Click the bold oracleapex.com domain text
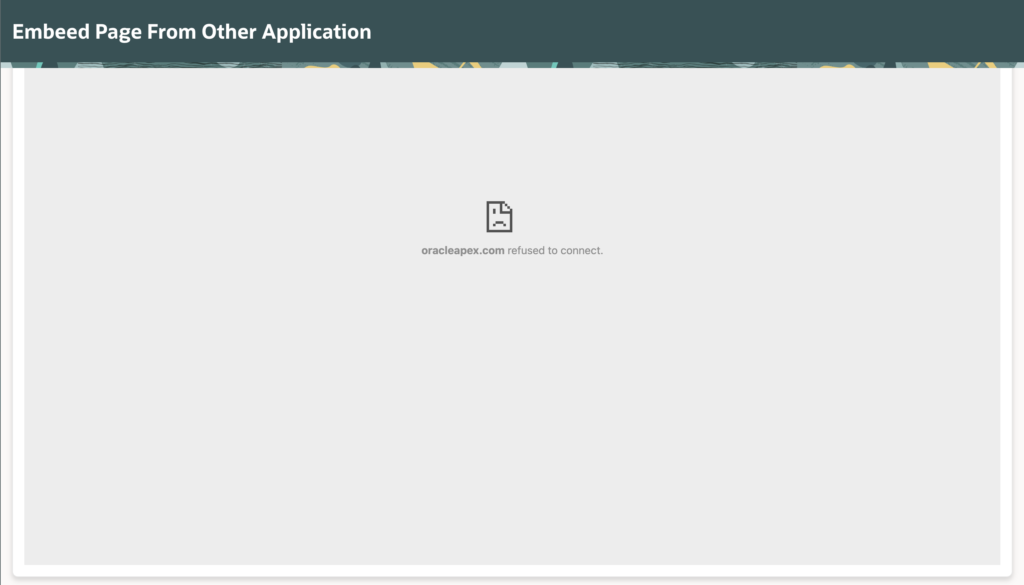The image size is (1024, 585). click(x=462, y=250)
